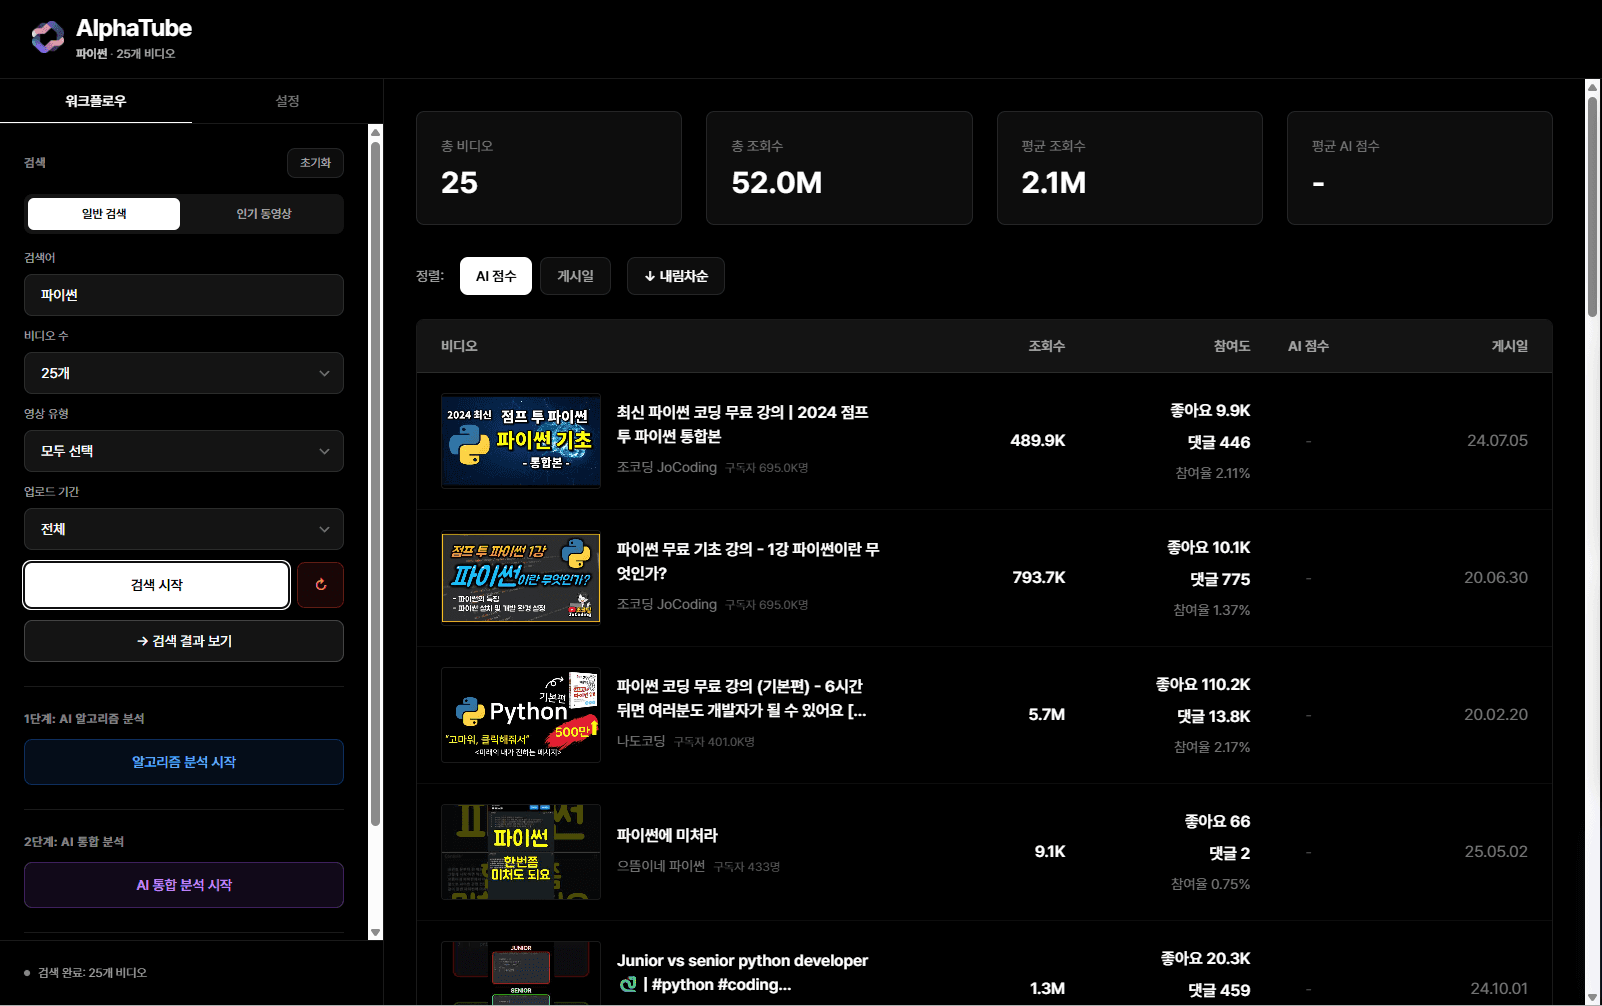Switch to 인기 동영상 mode
The width and height of the screenshot is (1602, 1006).
click(x=264, y=214)
